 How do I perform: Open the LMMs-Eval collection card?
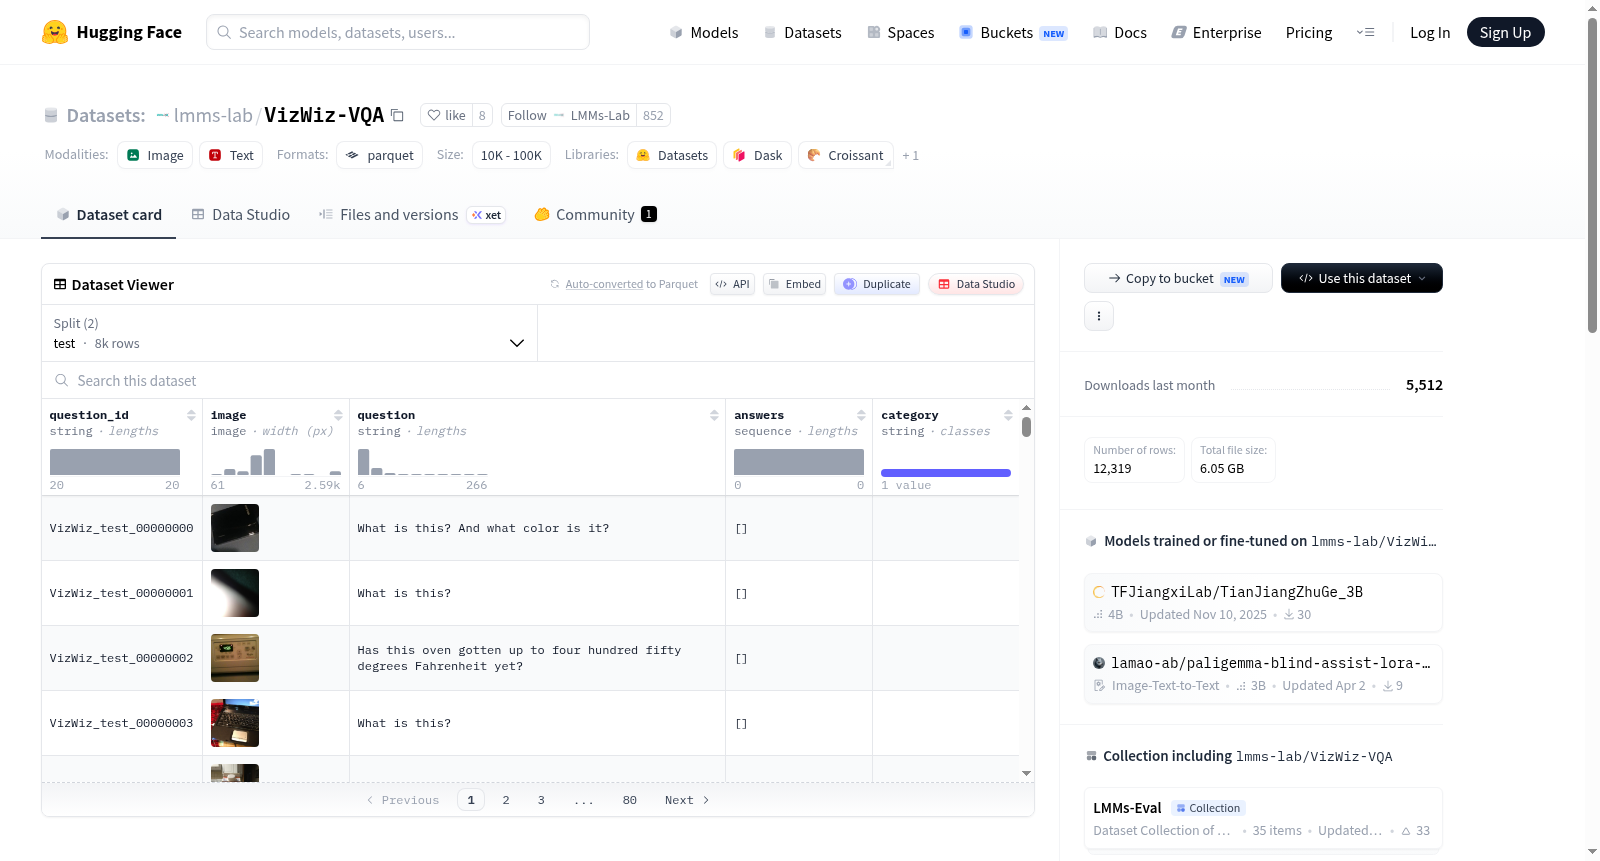click(x=1263, y=818)
